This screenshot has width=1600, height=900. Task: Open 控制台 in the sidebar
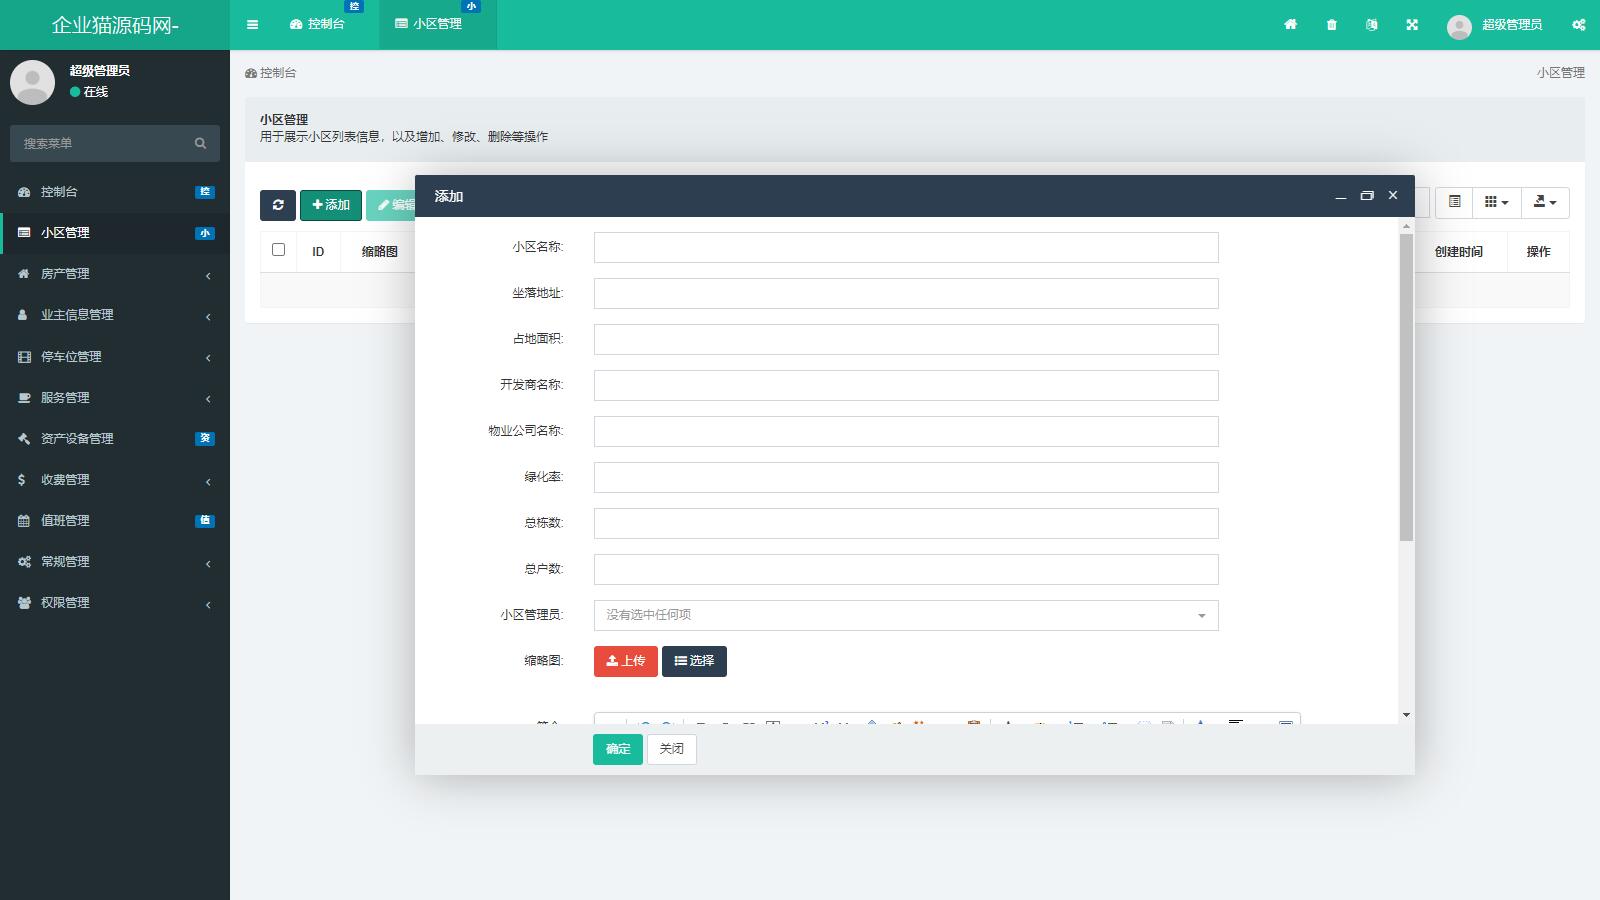115,192
